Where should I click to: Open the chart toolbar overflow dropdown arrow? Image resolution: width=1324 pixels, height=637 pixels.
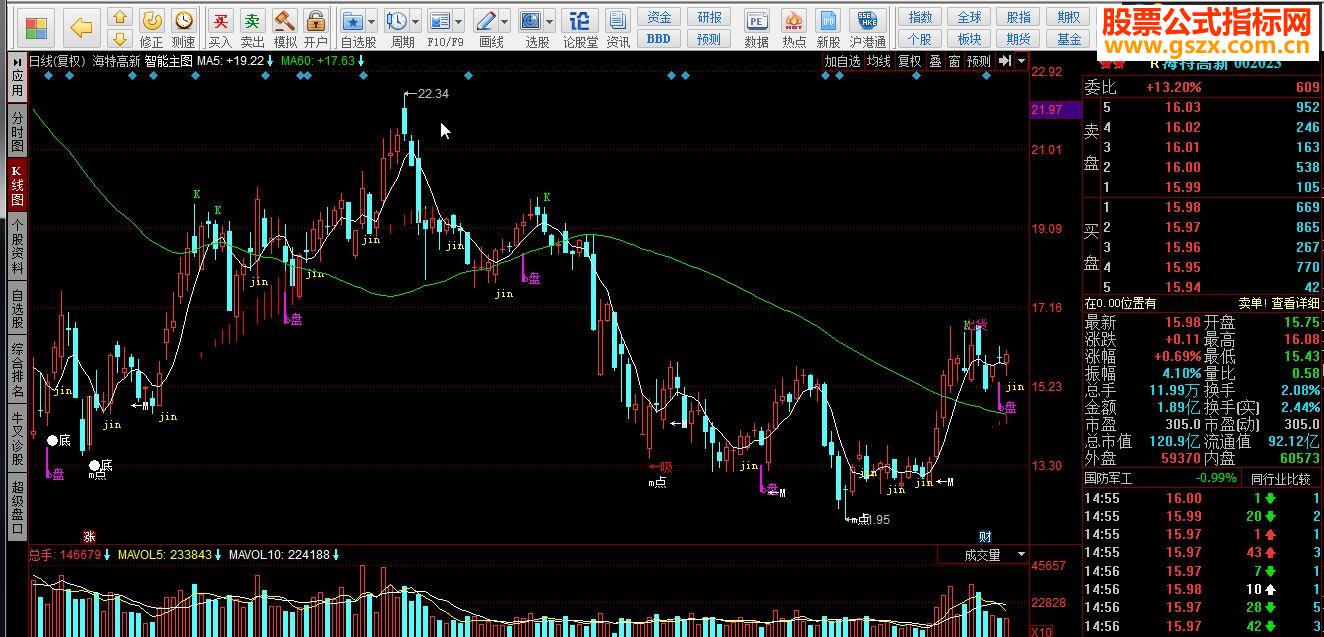pos(1021,61)
